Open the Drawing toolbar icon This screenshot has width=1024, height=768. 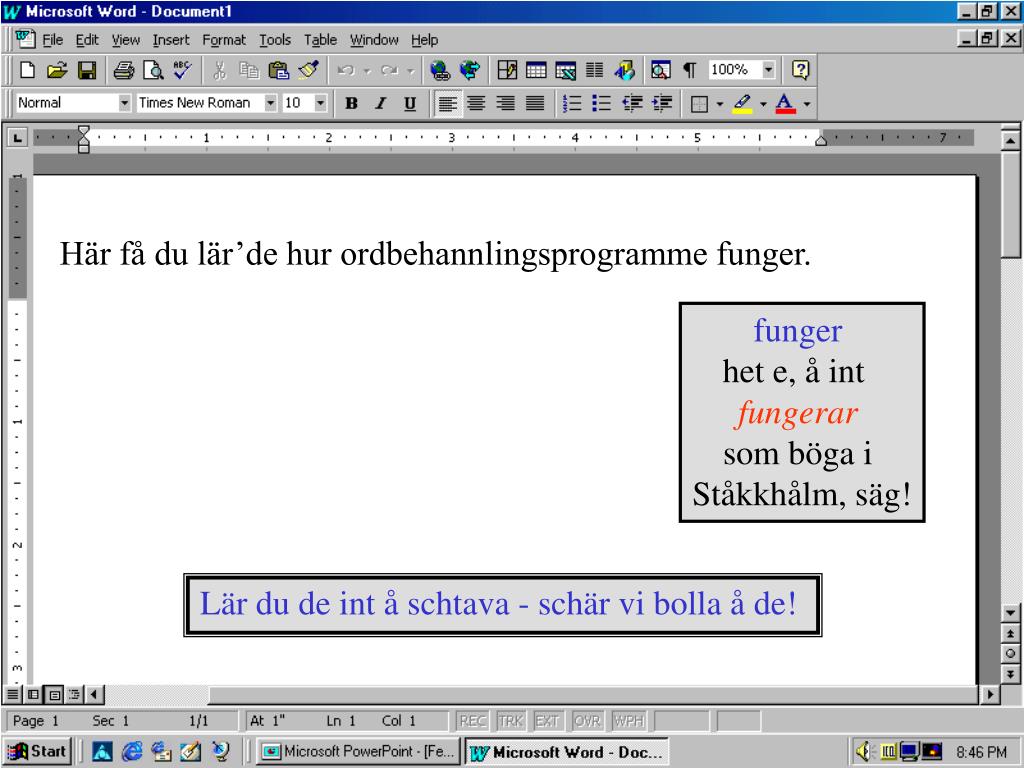point(624,69)
